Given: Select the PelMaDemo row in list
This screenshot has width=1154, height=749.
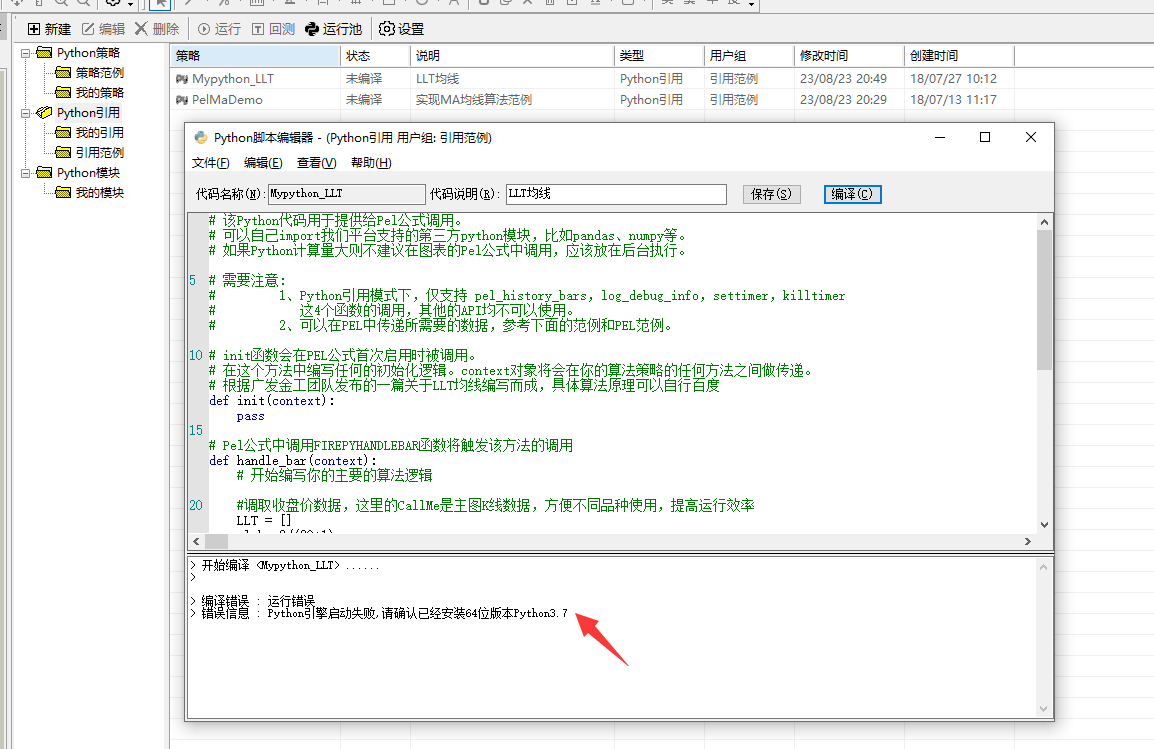Looking at the screenshot, I should pos(227,100).
